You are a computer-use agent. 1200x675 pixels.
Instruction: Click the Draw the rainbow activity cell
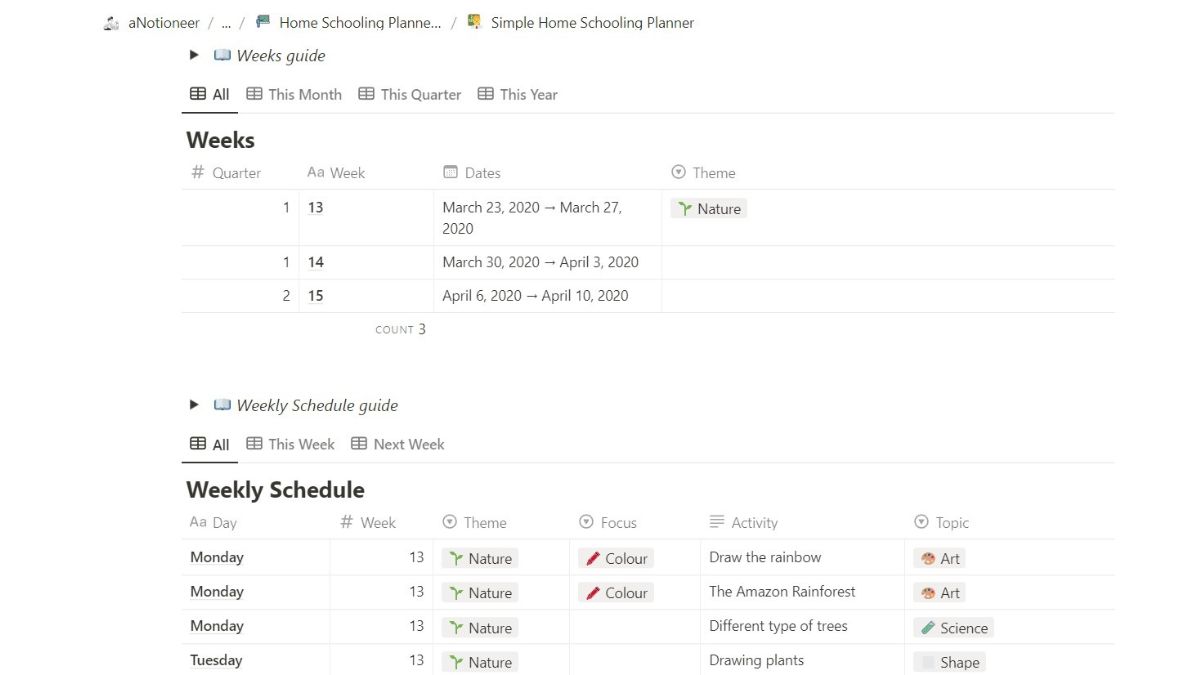(x=765, y=558)
